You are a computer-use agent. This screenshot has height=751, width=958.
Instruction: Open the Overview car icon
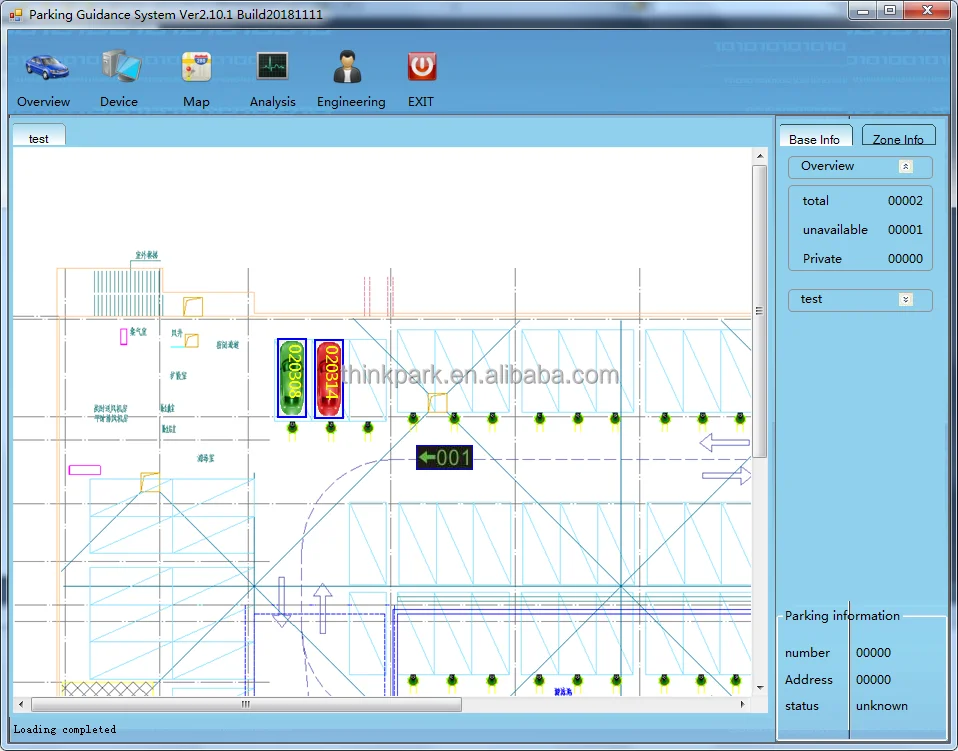point(45,67)
